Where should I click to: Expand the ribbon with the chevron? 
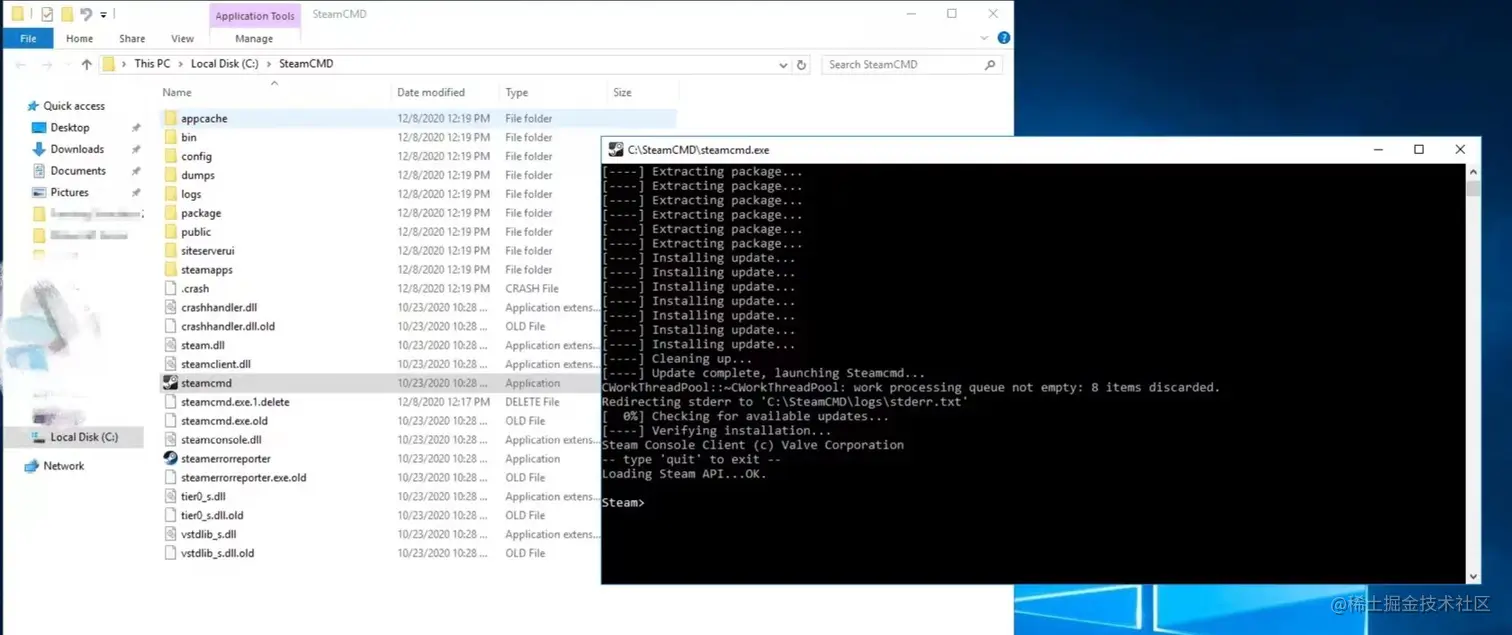coord(984,38)
